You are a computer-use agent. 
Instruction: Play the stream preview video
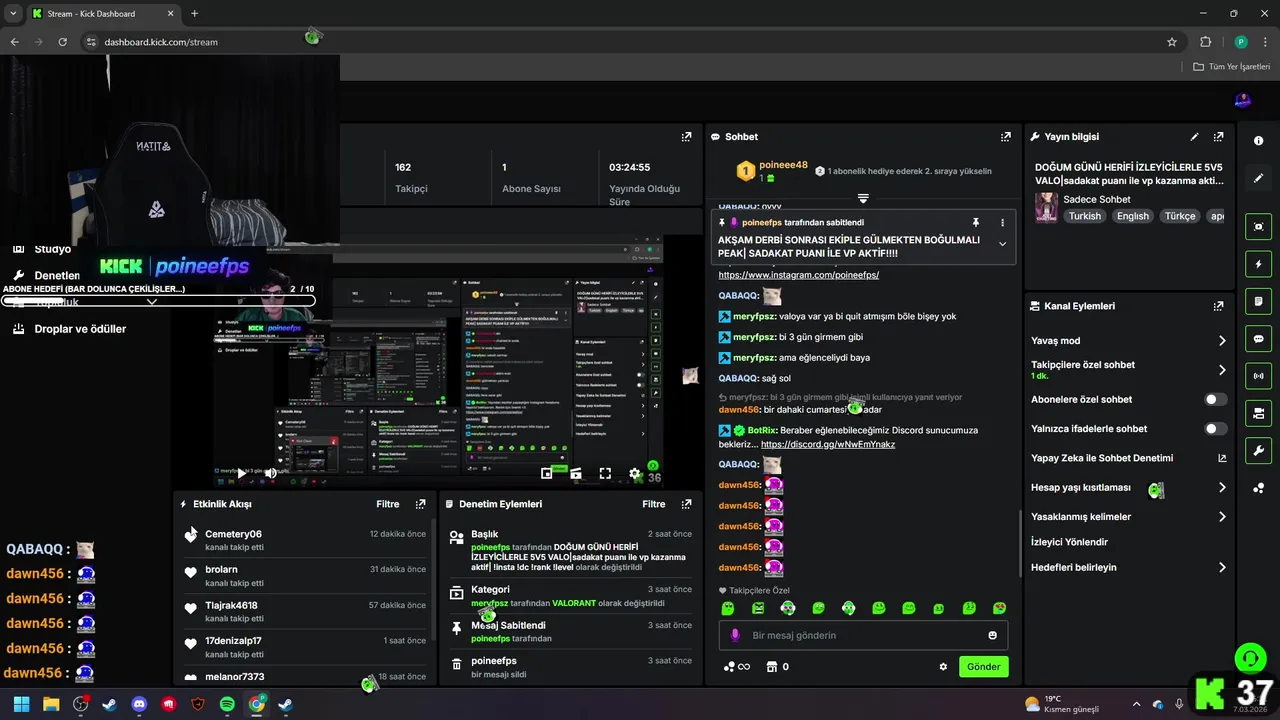[x=240, y=473]
